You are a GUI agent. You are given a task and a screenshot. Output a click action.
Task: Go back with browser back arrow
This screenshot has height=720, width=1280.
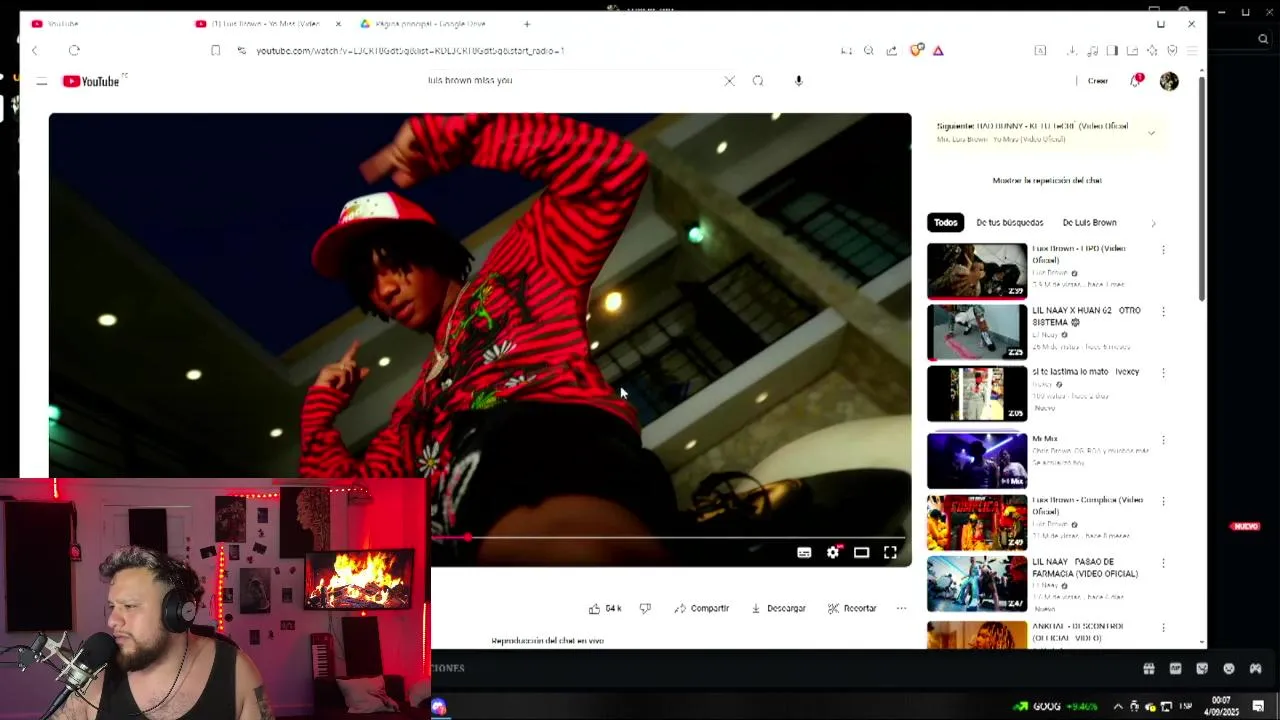pyautogui.click(x=35, y=50)
